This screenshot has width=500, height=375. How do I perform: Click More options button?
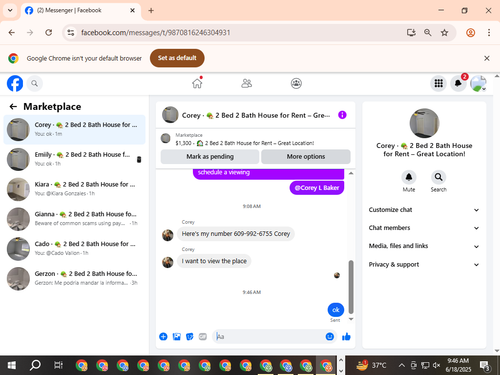(306, 157)
